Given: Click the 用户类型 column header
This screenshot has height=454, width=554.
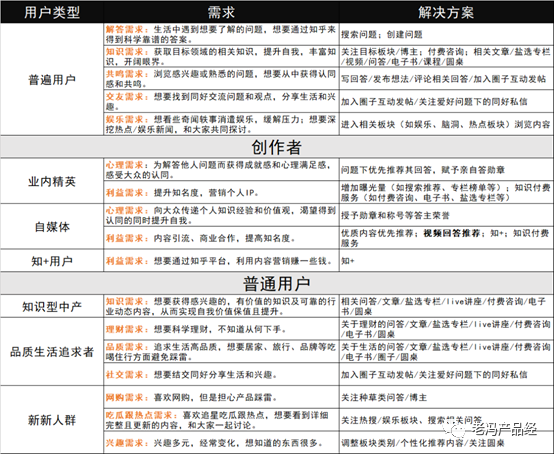Looking at the screenshot, I should [x=52, y=12].
